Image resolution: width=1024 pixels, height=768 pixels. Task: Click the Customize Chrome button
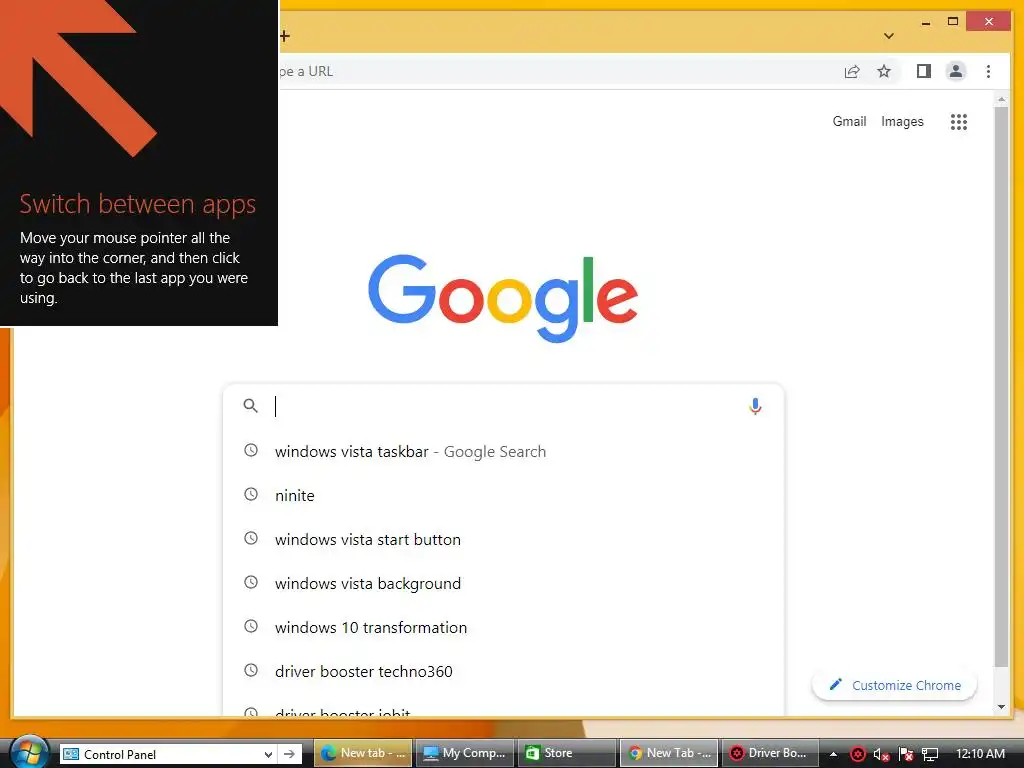pos(894,685)
